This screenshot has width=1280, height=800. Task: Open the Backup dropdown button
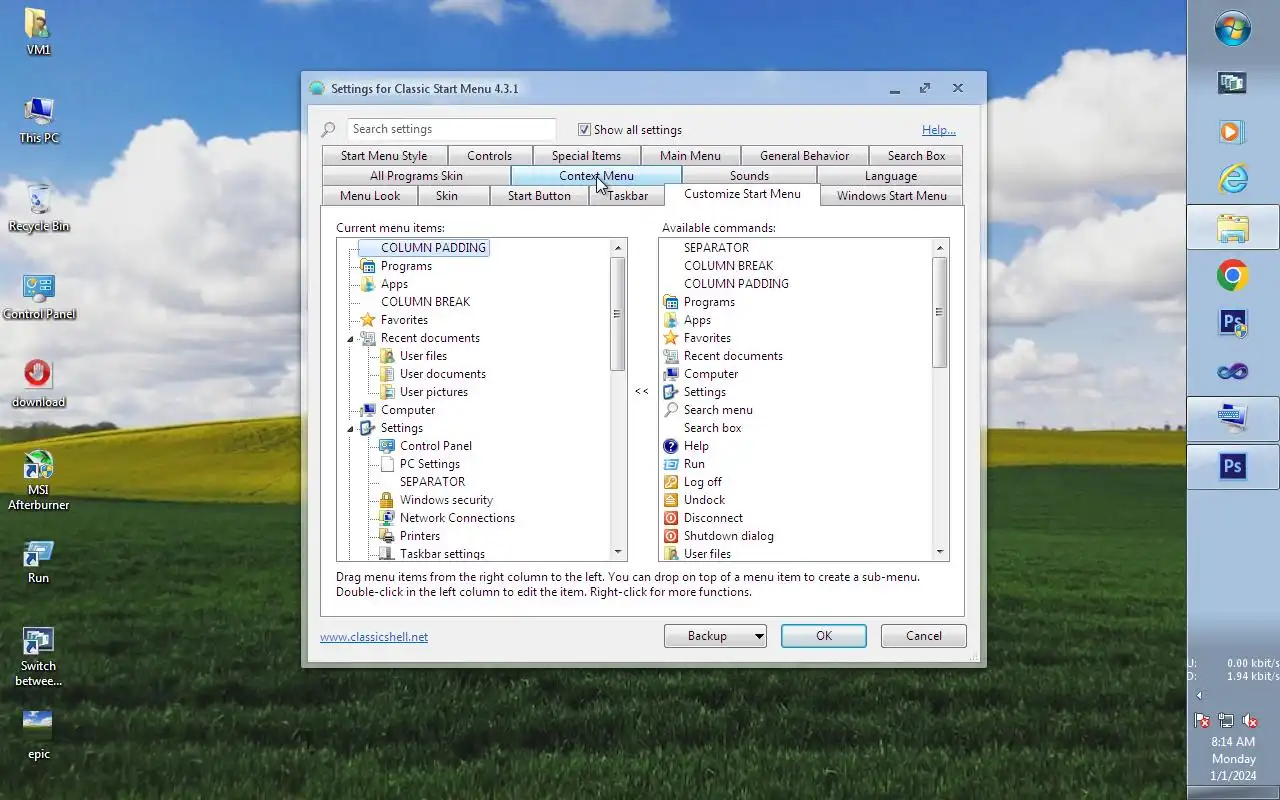715,636
